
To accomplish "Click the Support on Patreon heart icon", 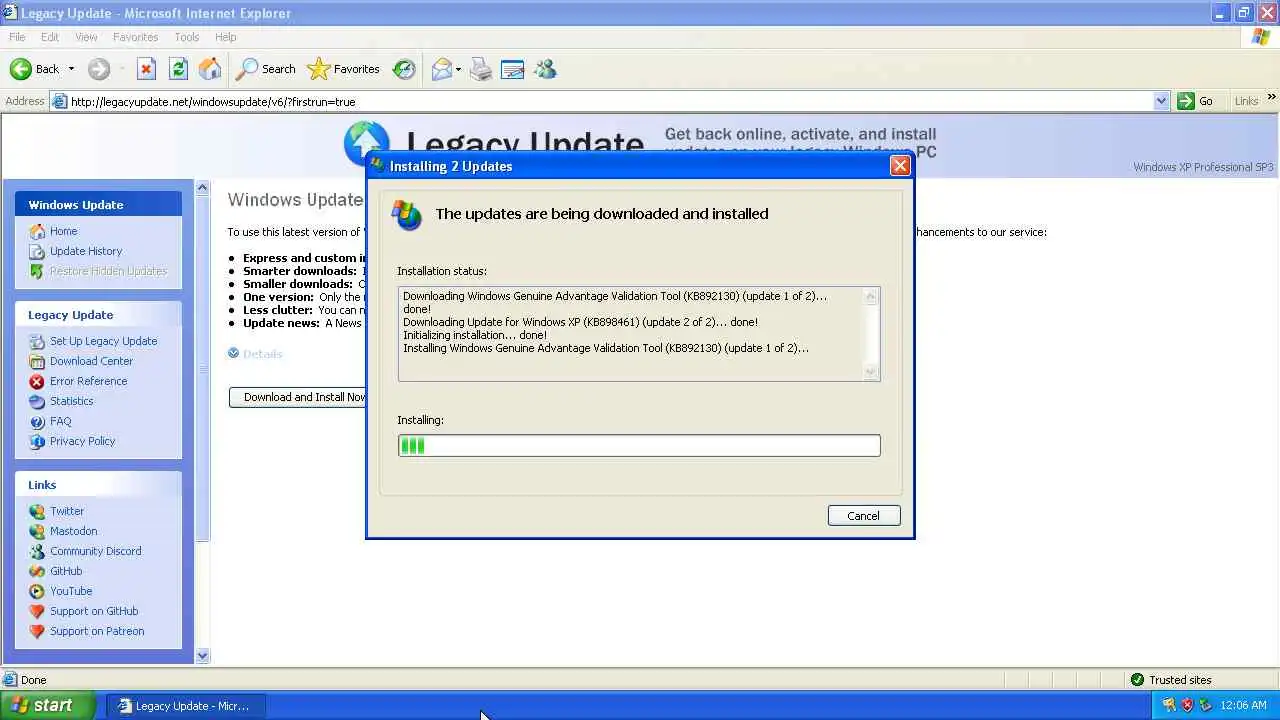I will 37,631.
